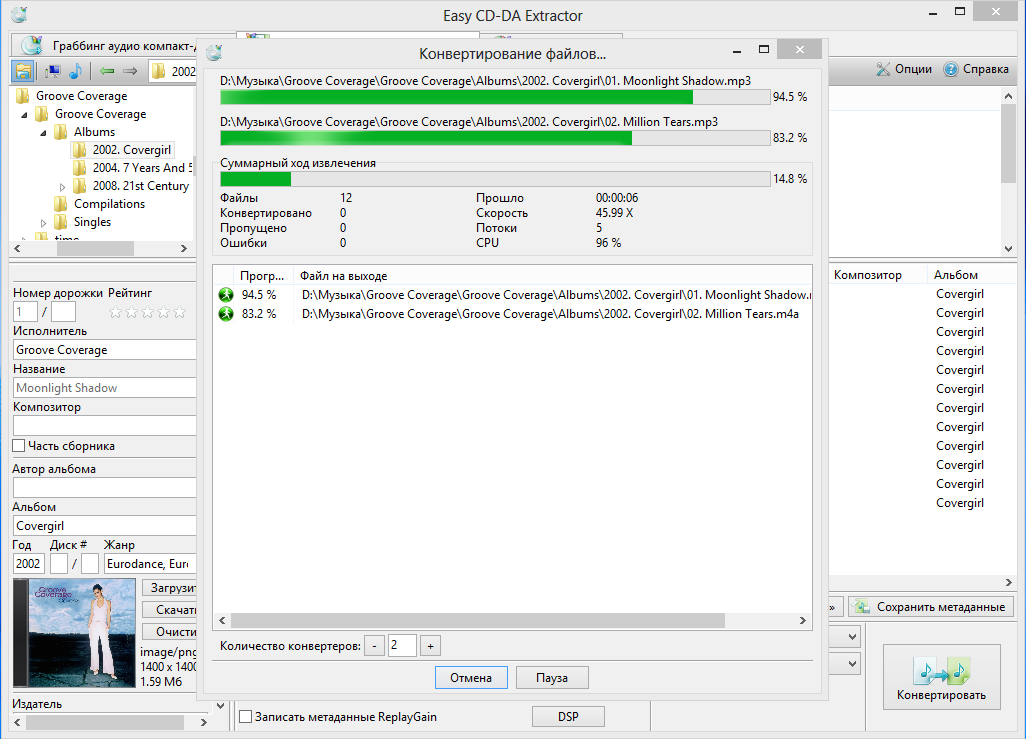Collapse the Albums tree node
The image size is (1026, 739).
43,133
